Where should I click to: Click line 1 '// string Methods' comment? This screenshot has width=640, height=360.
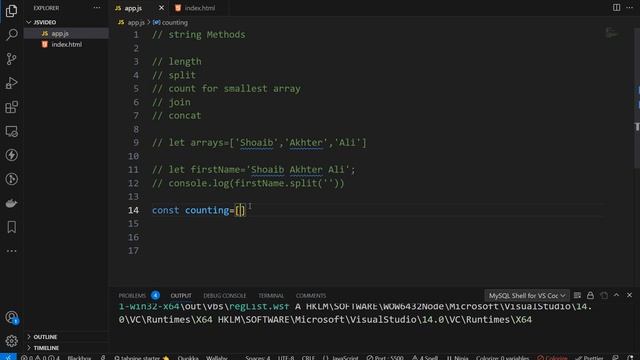pyautogui.click(x=199, y=35)
